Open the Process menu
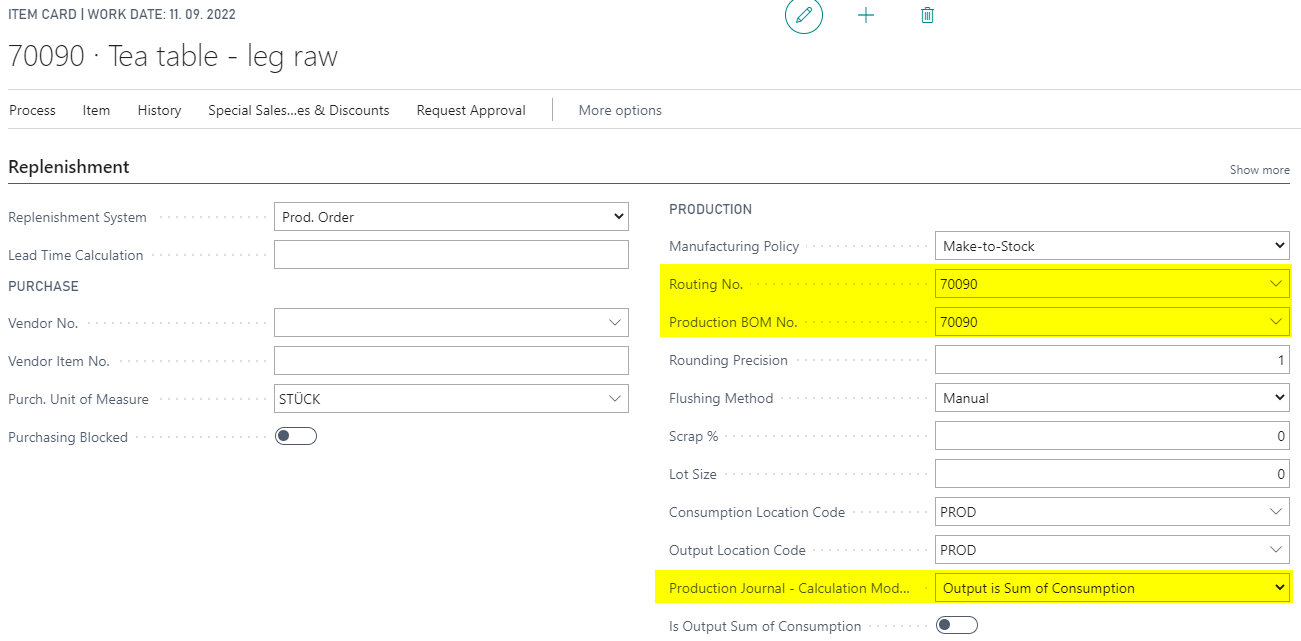This screenshot has width=1301, height=641. click(33, 110)
